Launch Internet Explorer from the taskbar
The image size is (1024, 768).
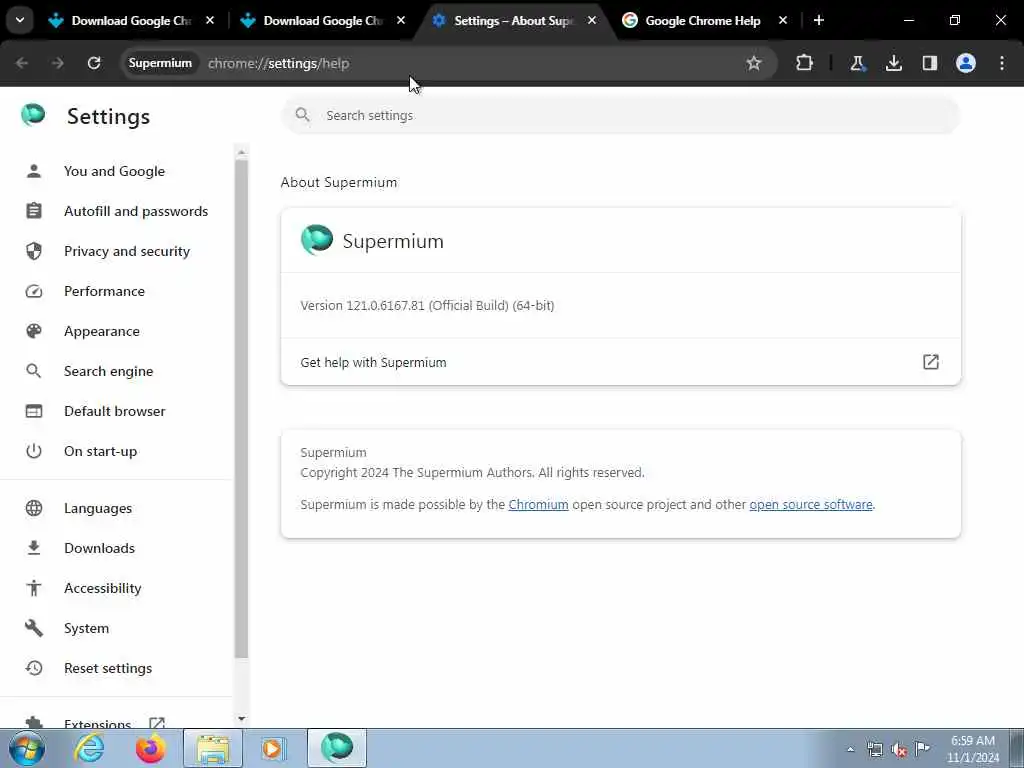click(x=89, y=748)
